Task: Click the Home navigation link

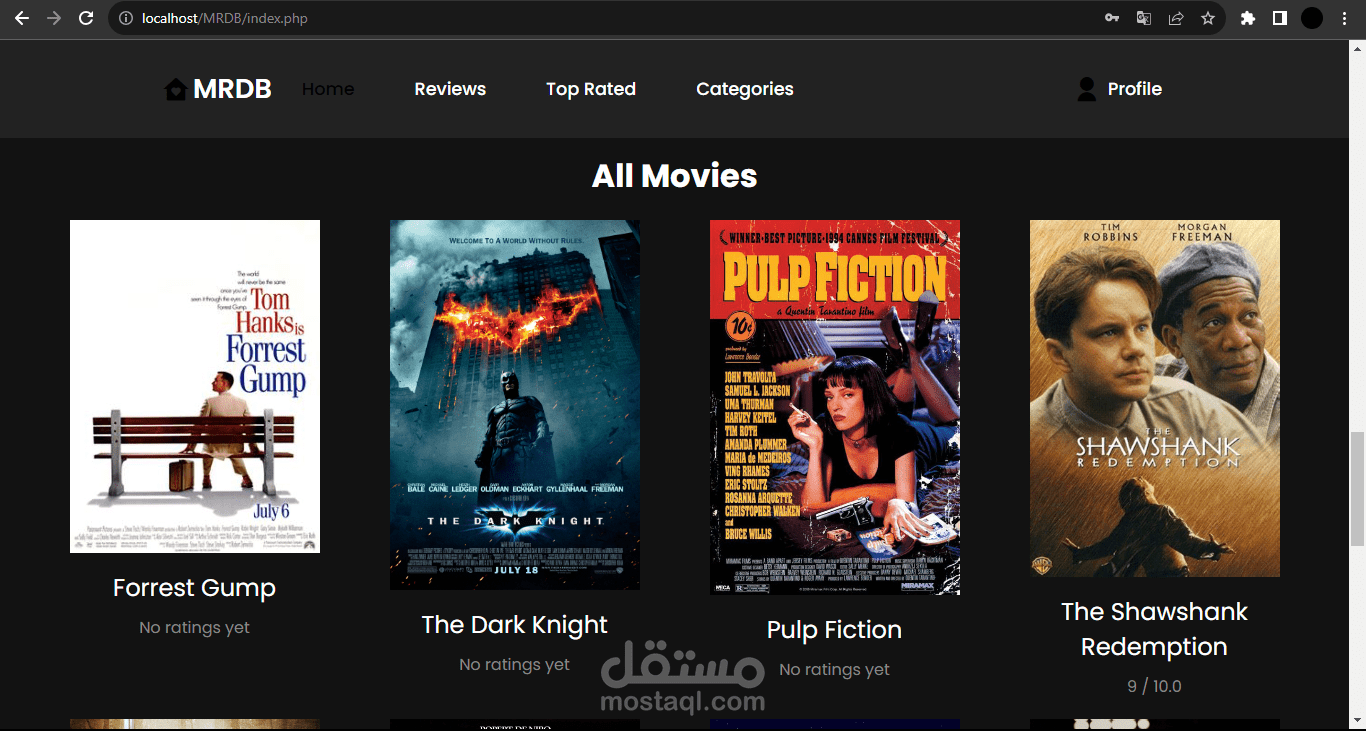Action: [x=328, y=88]
